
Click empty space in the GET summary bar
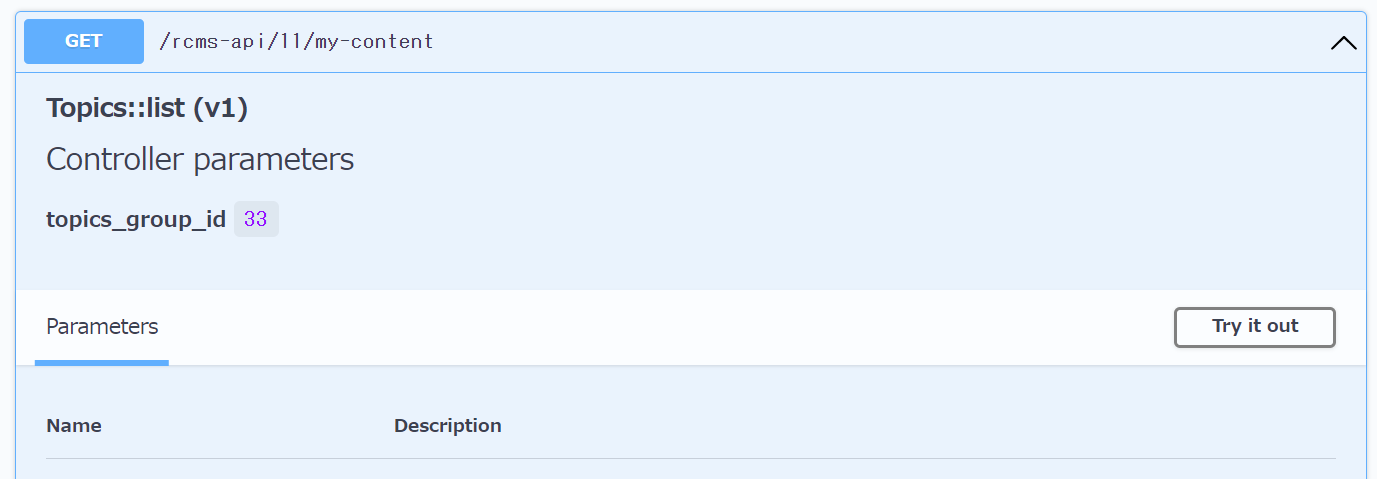[x=850, y=42]
